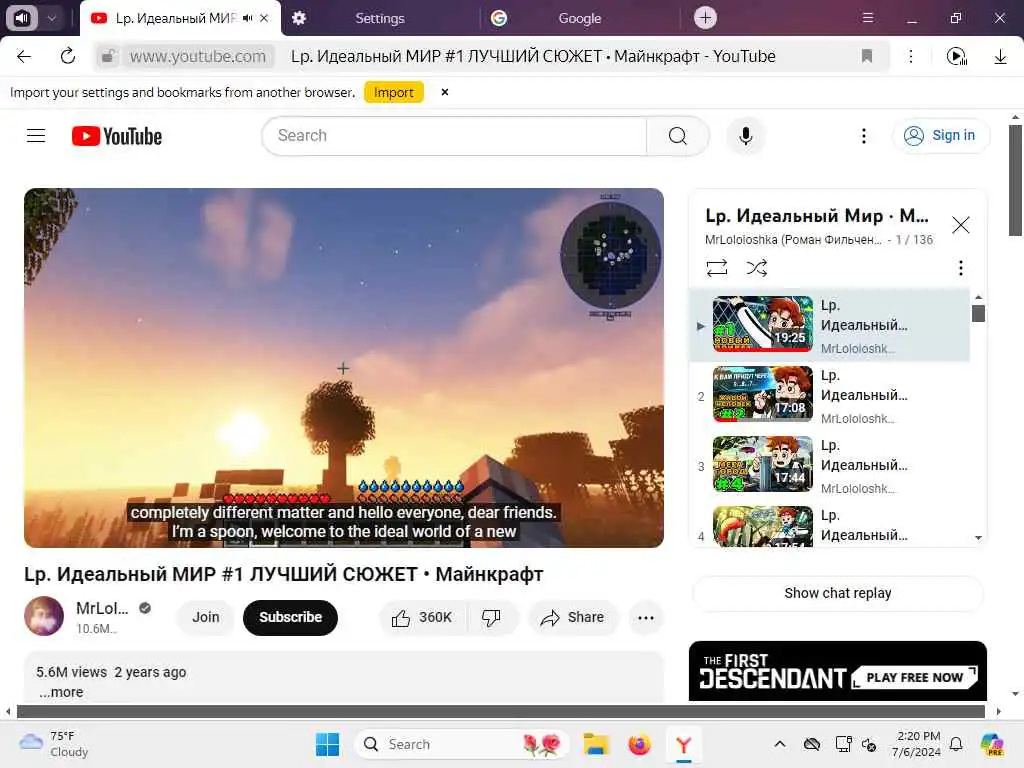Open a new tab
Screen dimensions: 1024x768
point(705,18)
